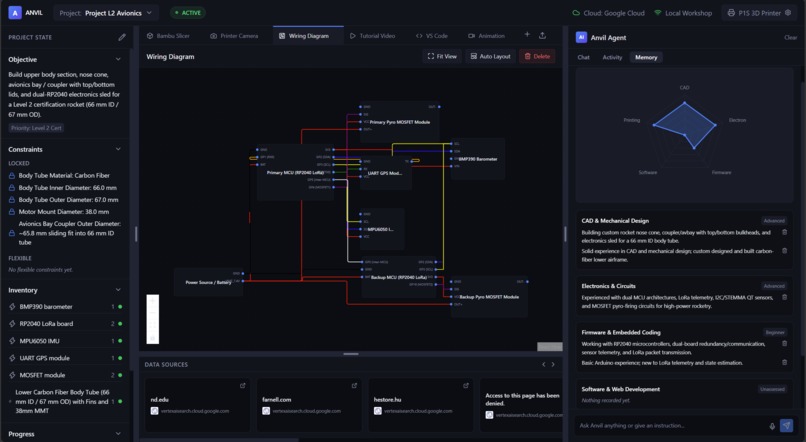806x442 pixels.
Task: Collapse the Objective section
Action: tap(118, 59)
